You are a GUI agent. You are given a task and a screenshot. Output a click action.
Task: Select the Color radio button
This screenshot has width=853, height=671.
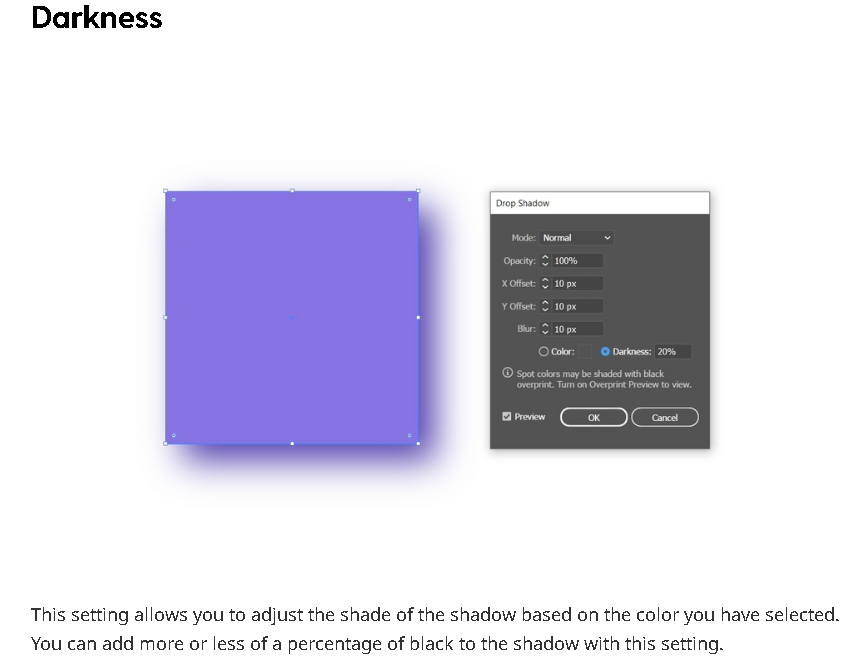tap(544, 352)
